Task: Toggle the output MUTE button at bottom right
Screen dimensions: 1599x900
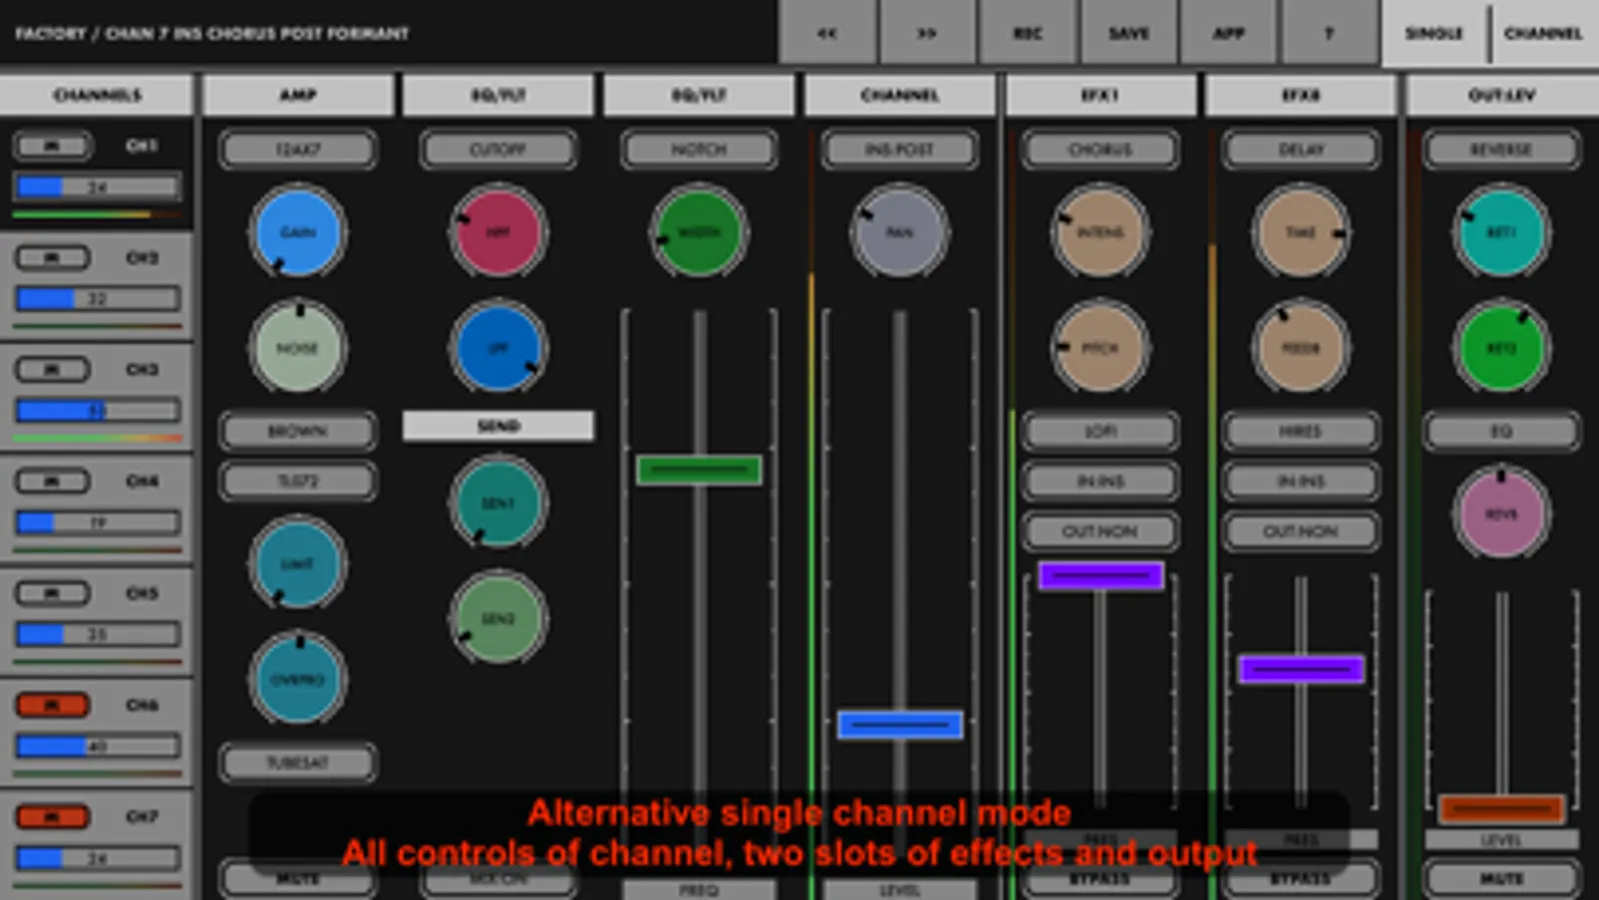Action: coord(1501,879)
